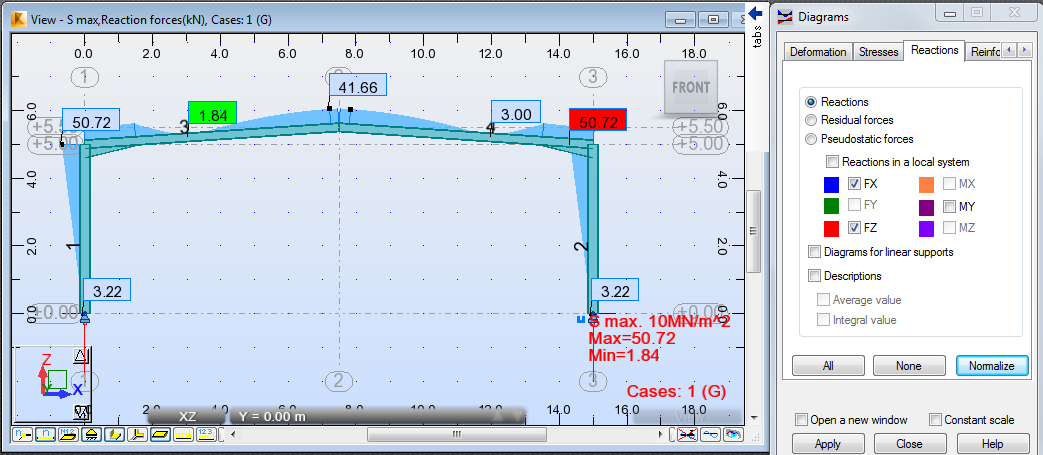Click the blue tabs arrow icon
The width and height of the screenshot is (1043, 455).
pos(755,13)
